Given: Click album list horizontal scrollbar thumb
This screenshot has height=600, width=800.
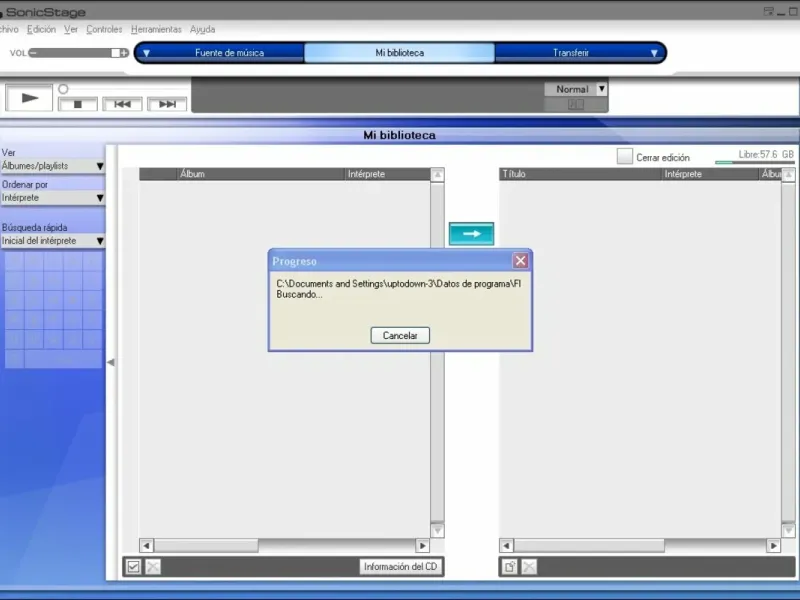Looking at the screenshot, I should (x=206, y=546).
